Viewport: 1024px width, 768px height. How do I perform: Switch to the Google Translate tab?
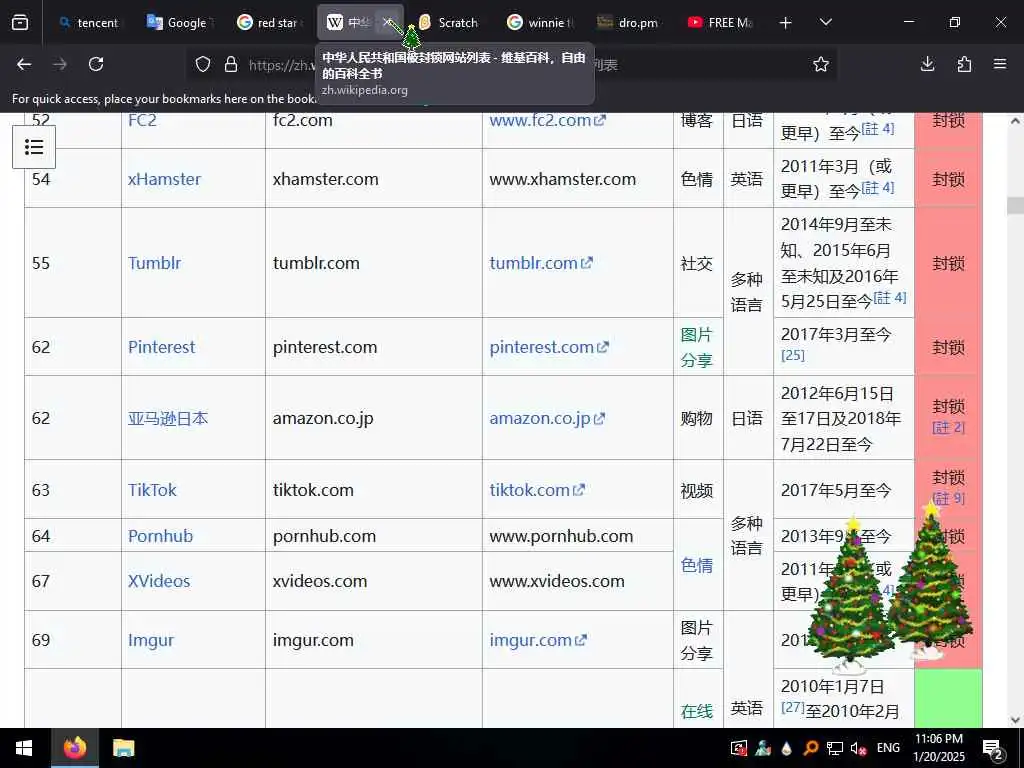178,23
